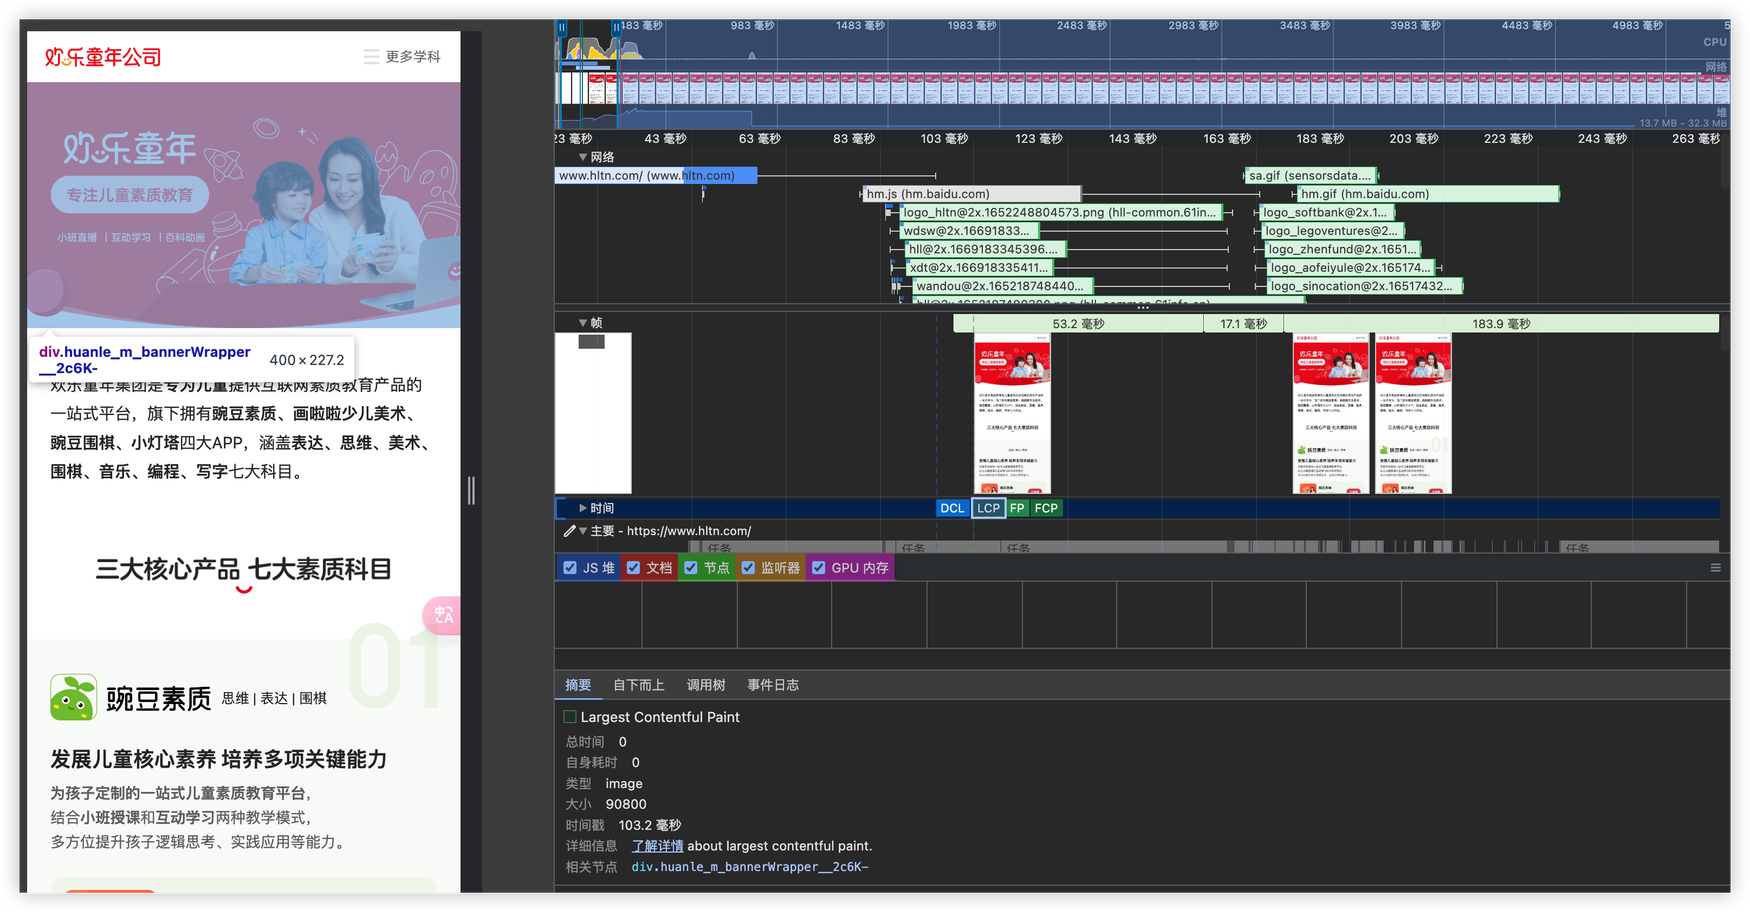Open the 事件日志 tab
Screen dimensions: 1750x912
pos(772,685)
